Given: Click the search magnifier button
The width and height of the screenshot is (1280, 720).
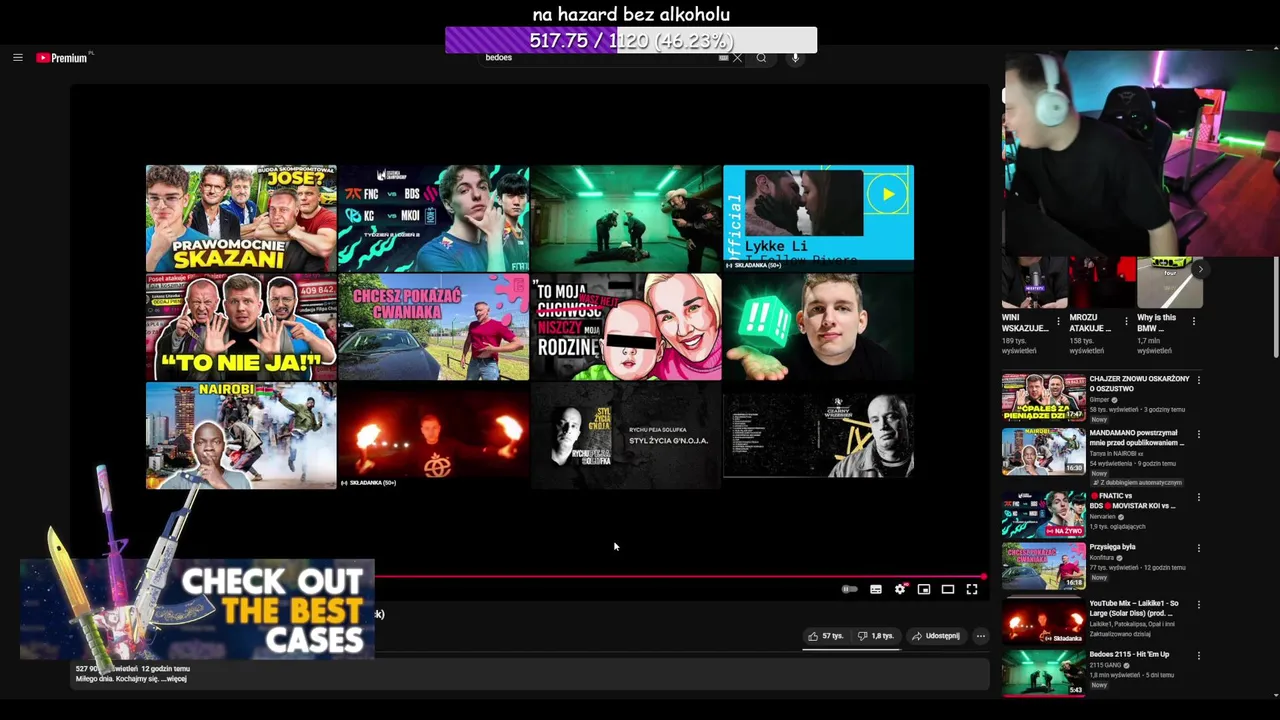Looking at the screenshot, I should [761, 58].
